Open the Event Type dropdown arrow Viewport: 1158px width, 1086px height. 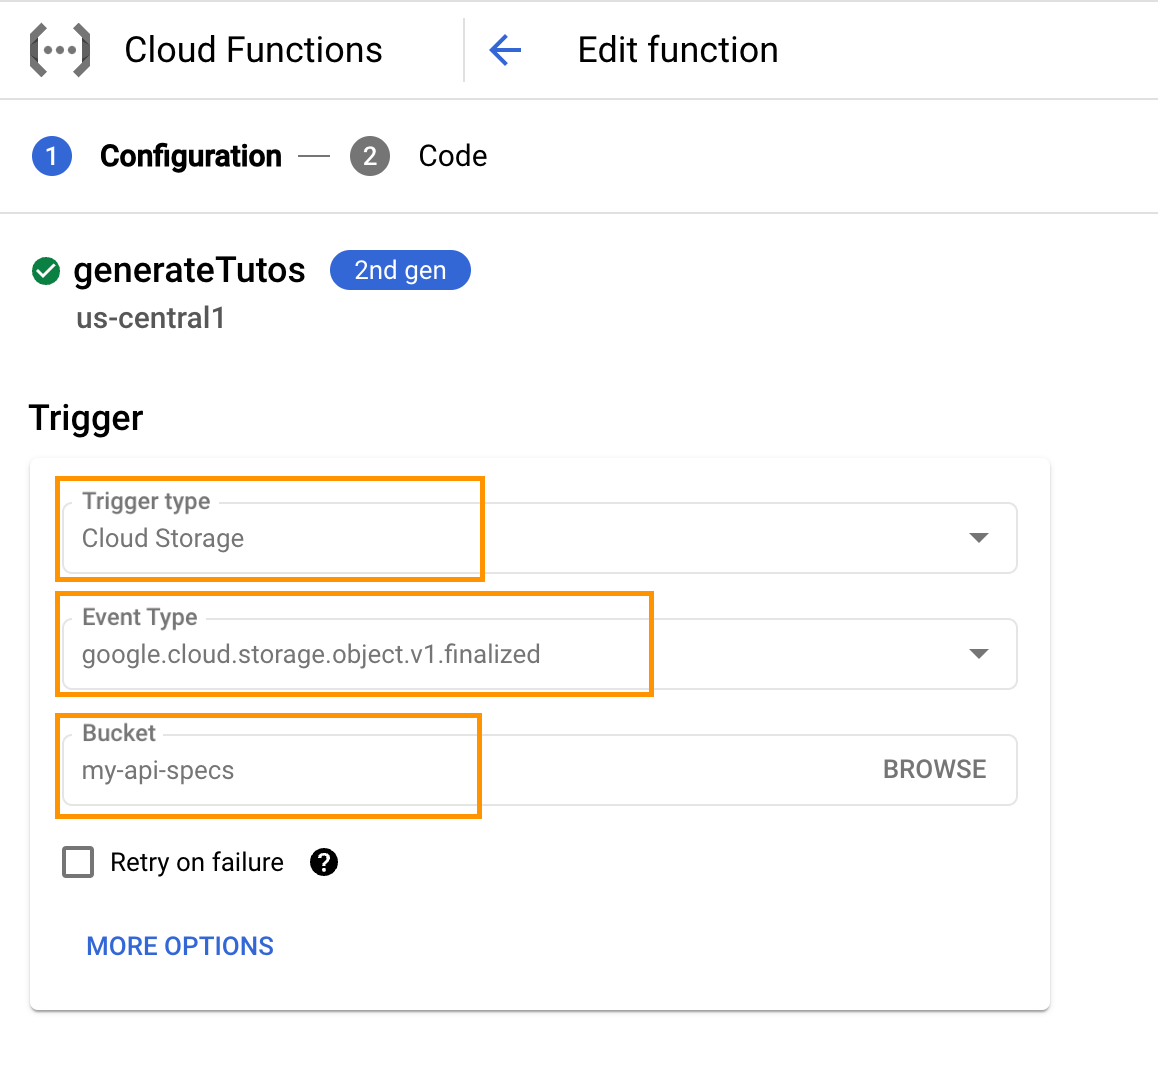point(979,653)
